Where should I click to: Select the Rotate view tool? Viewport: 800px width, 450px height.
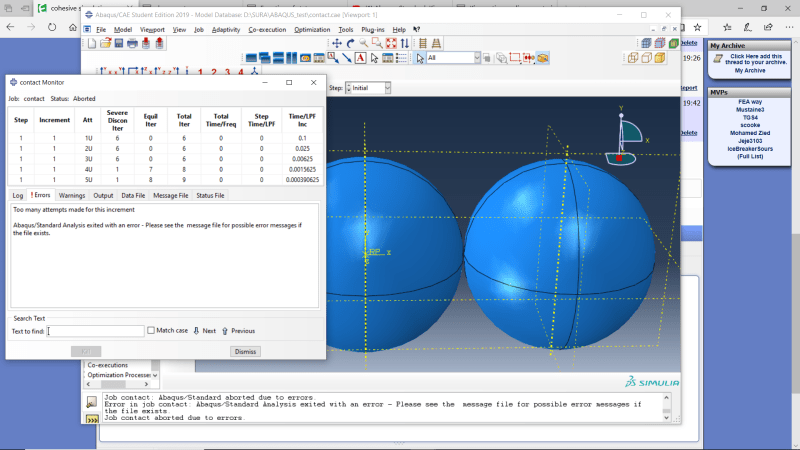351,43
